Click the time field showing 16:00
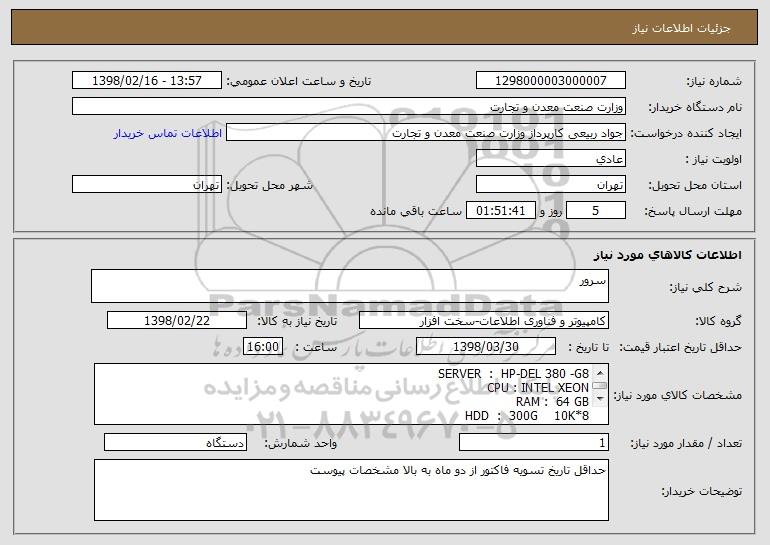Screen dimensions: 770x545 [x=263, y=346]
